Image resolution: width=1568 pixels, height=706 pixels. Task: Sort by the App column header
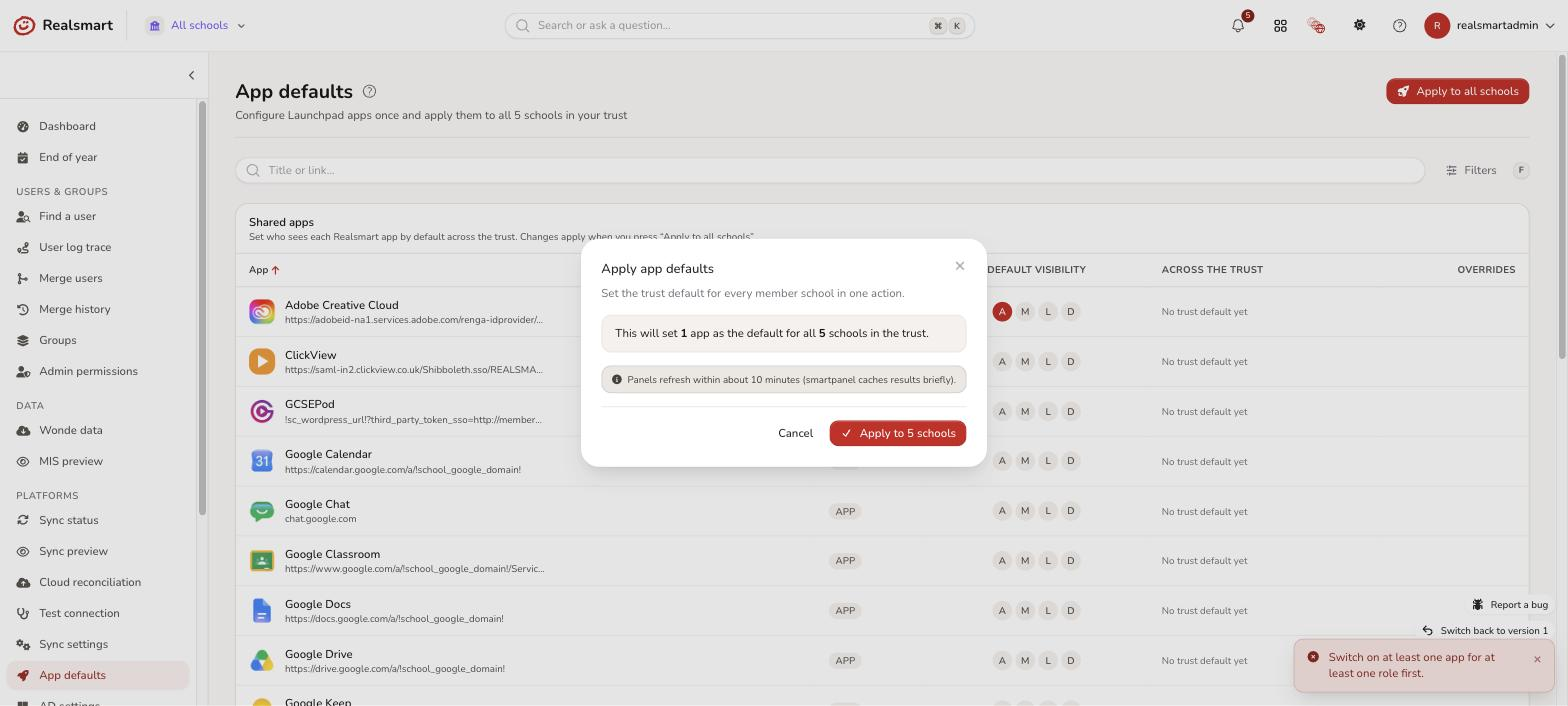point(264,269)
